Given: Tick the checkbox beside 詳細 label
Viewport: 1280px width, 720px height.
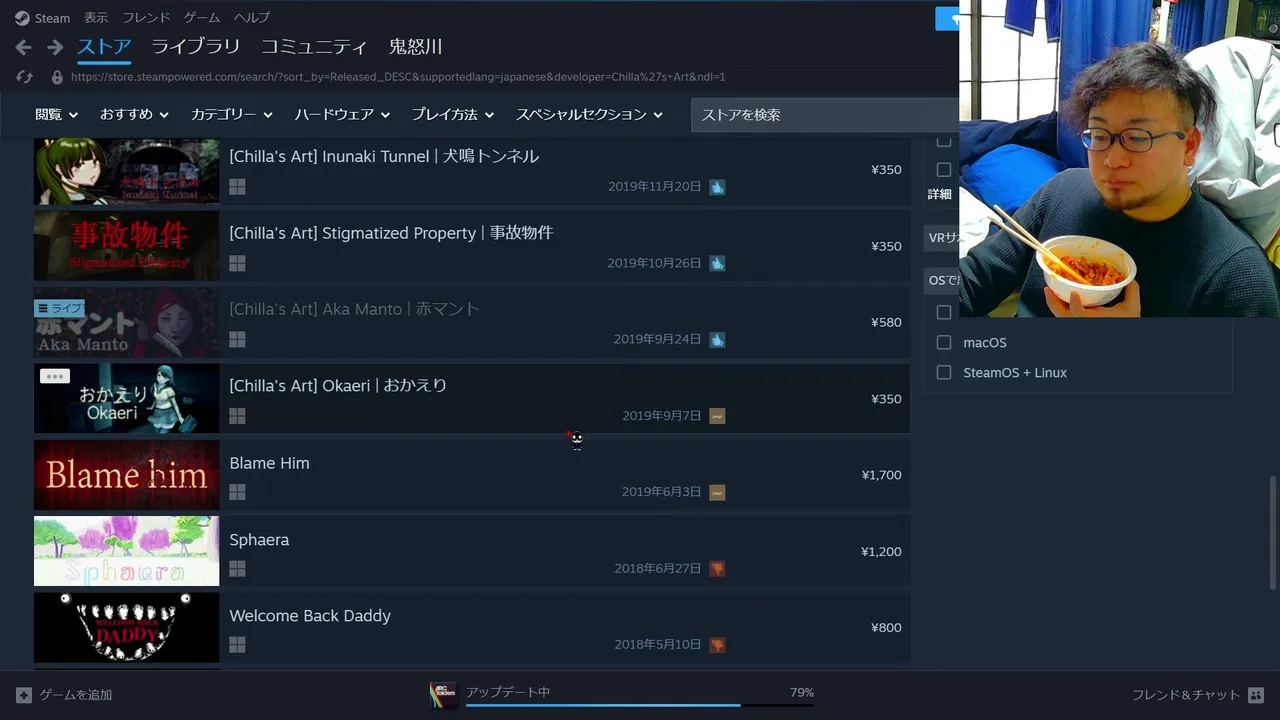Looking at the screenshot, I should click(x=943, y=170).
